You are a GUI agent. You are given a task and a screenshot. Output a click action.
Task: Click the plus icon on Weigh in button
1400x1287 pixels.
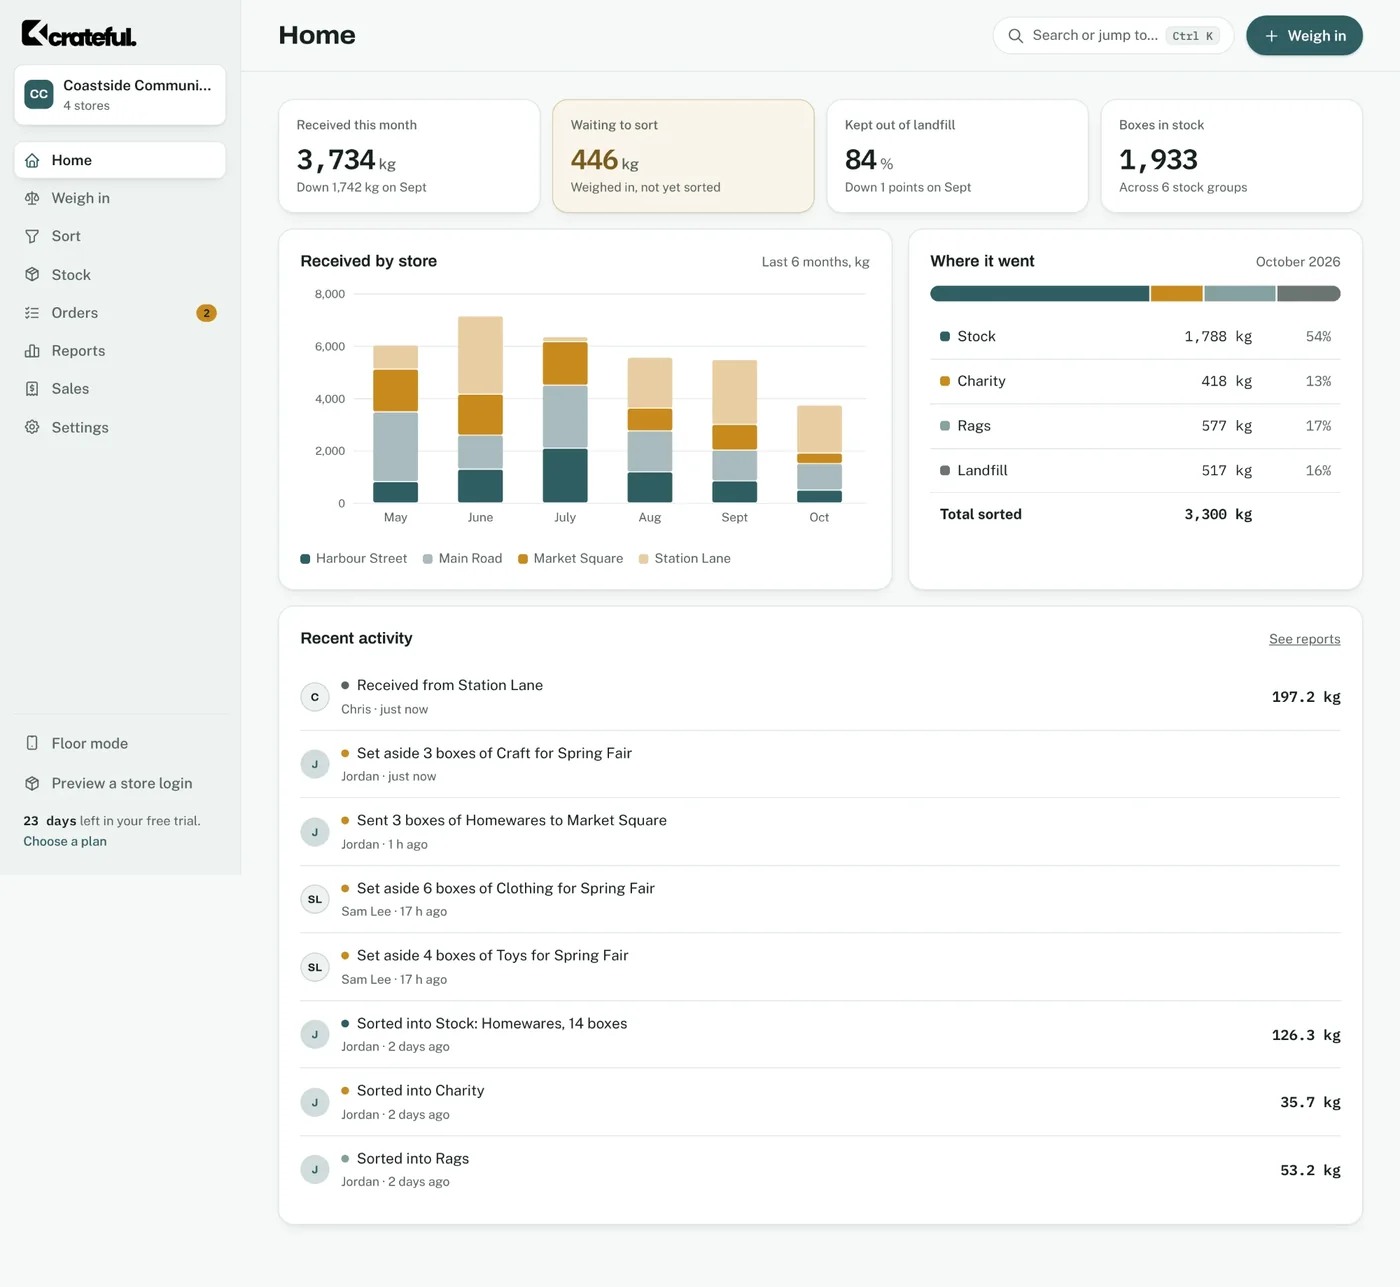coord(1271,36)
